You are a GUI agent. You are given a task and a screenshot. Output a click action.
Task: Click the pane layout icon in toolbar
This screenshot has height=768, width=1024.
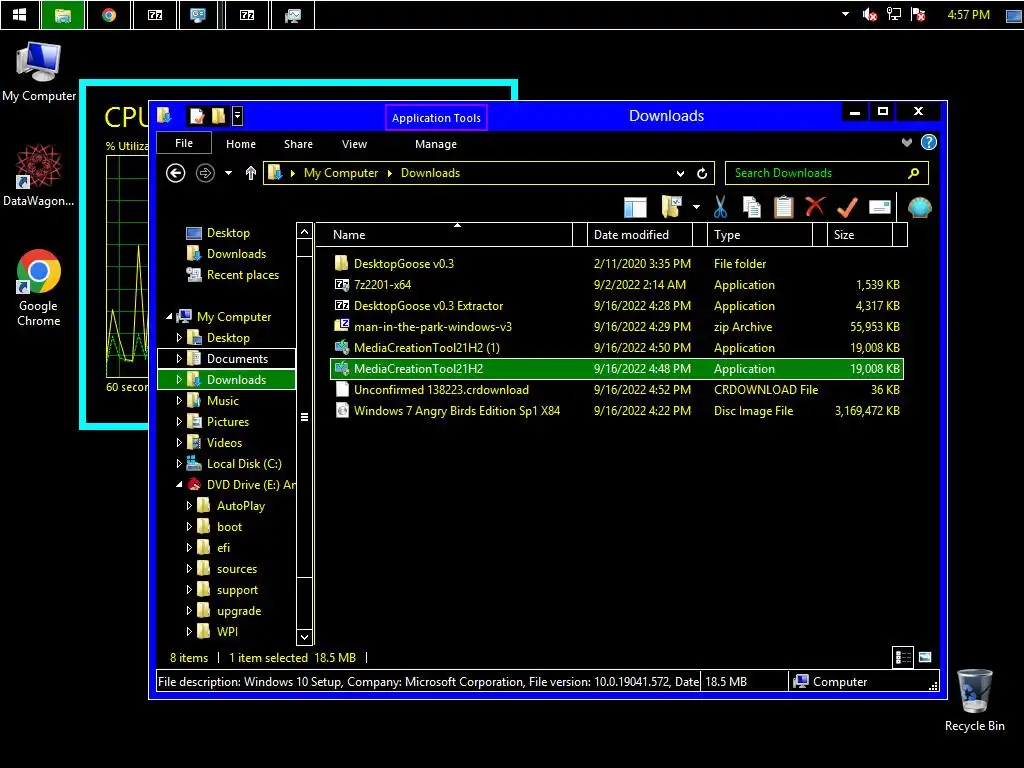tap(635, 207)
